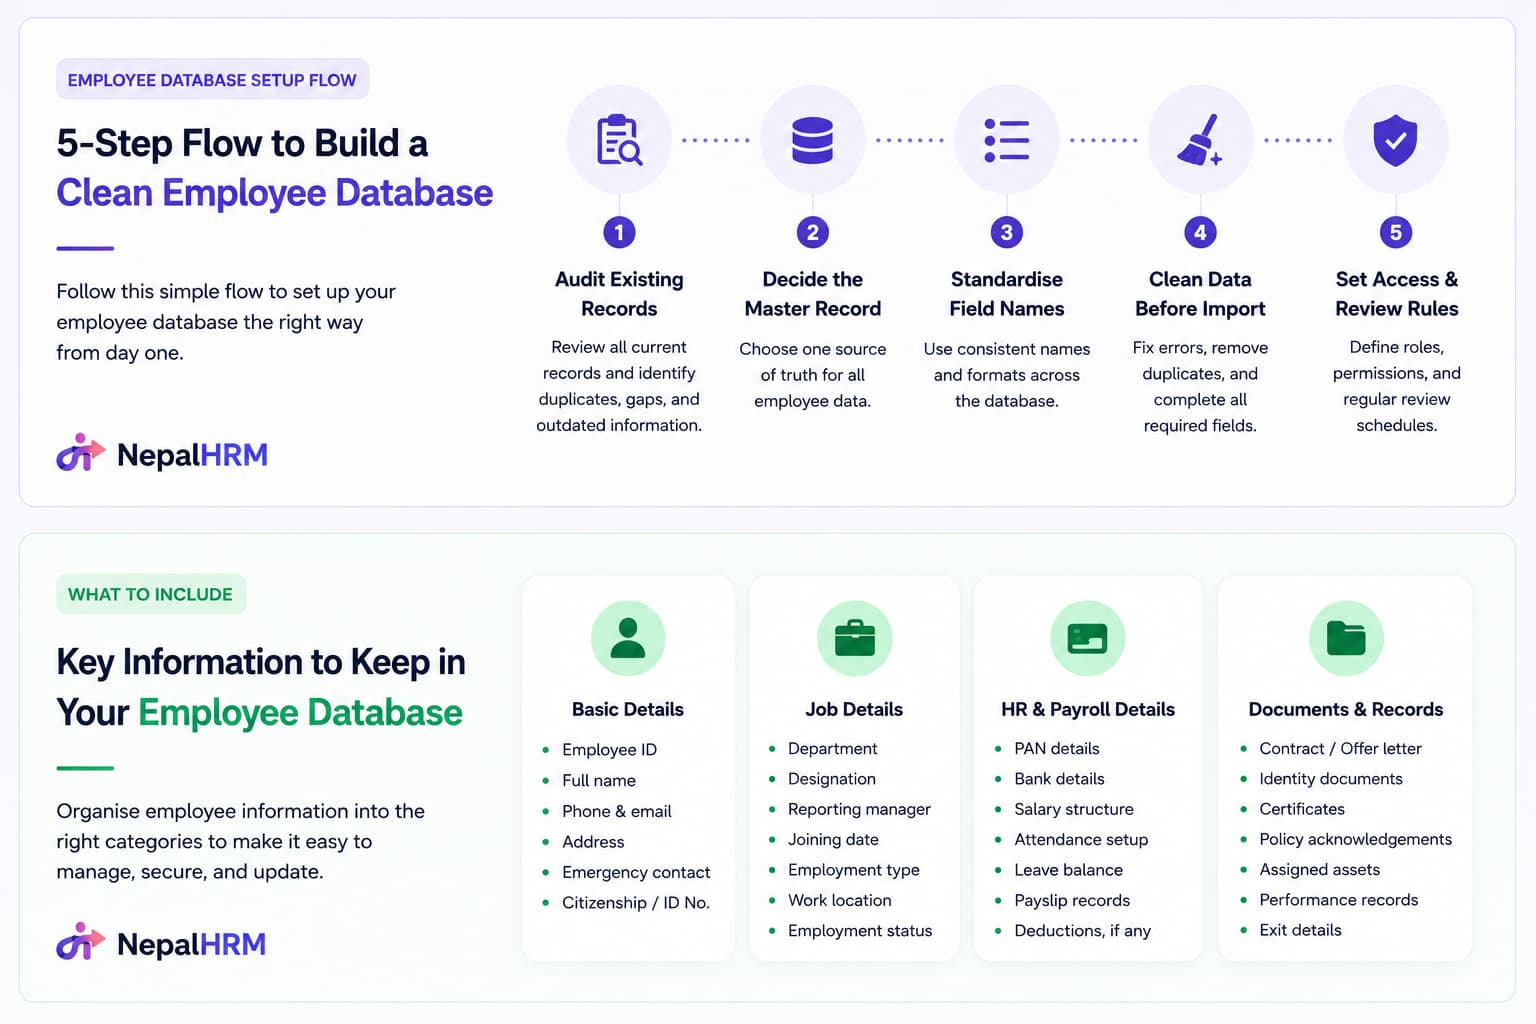
Task: Click the 'Decide the Master Record' heading
Action: [812, 294]
